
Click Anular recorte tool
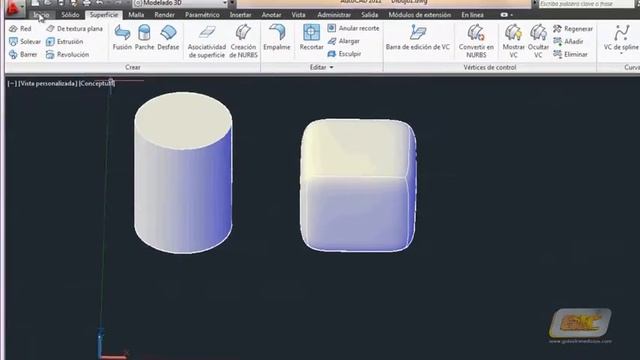(353, 28)
